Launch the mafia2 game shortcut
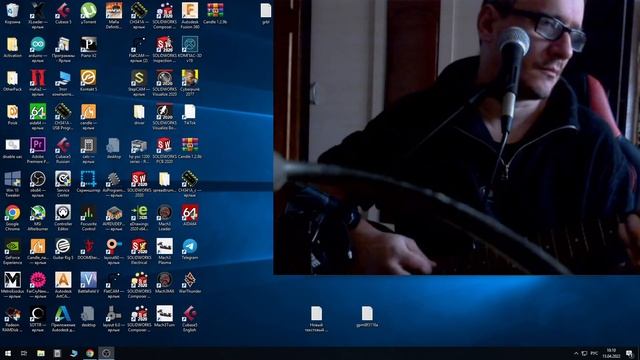Screen dimensions: 640x360 38,83
